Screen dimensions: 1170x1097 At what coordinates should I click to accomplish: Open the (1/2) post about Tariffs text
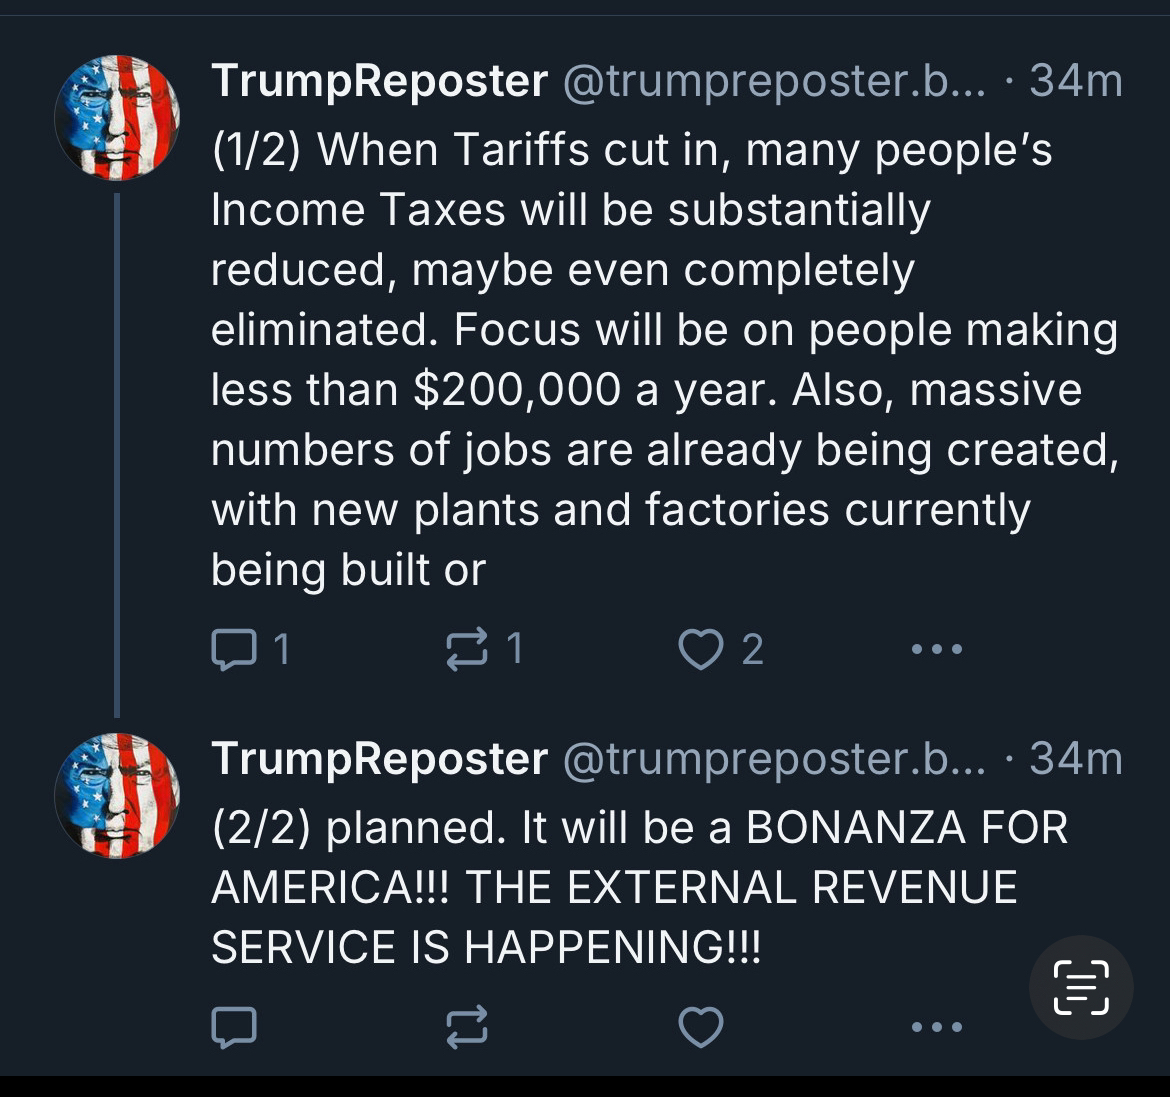660,360
